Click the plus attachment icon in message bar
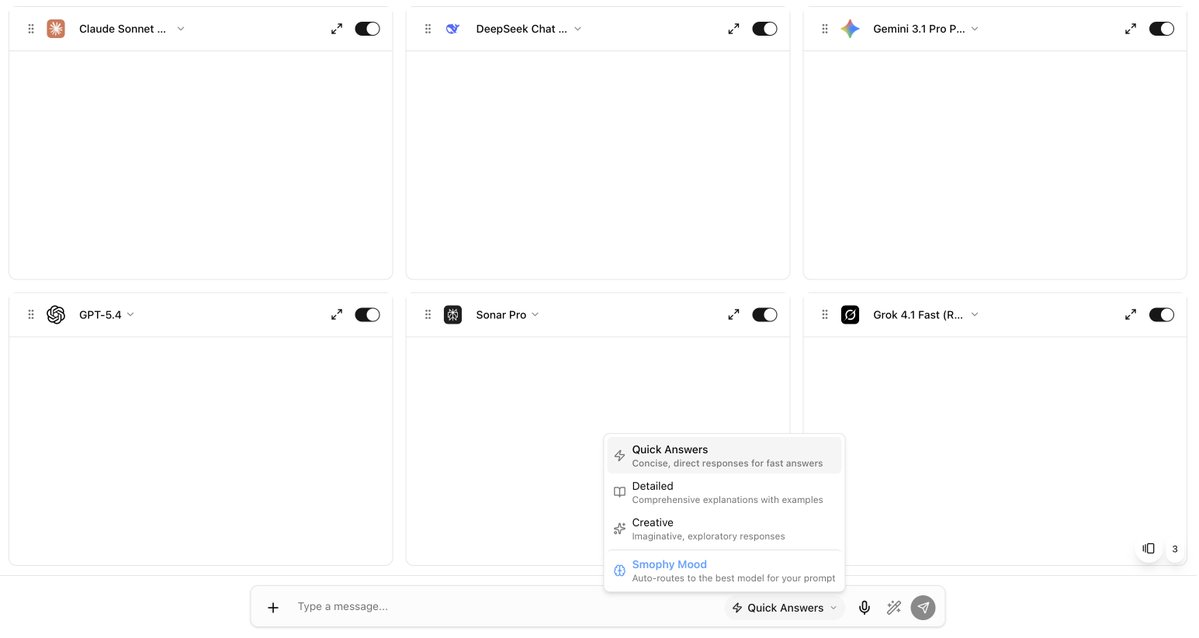 coord(273,607)
